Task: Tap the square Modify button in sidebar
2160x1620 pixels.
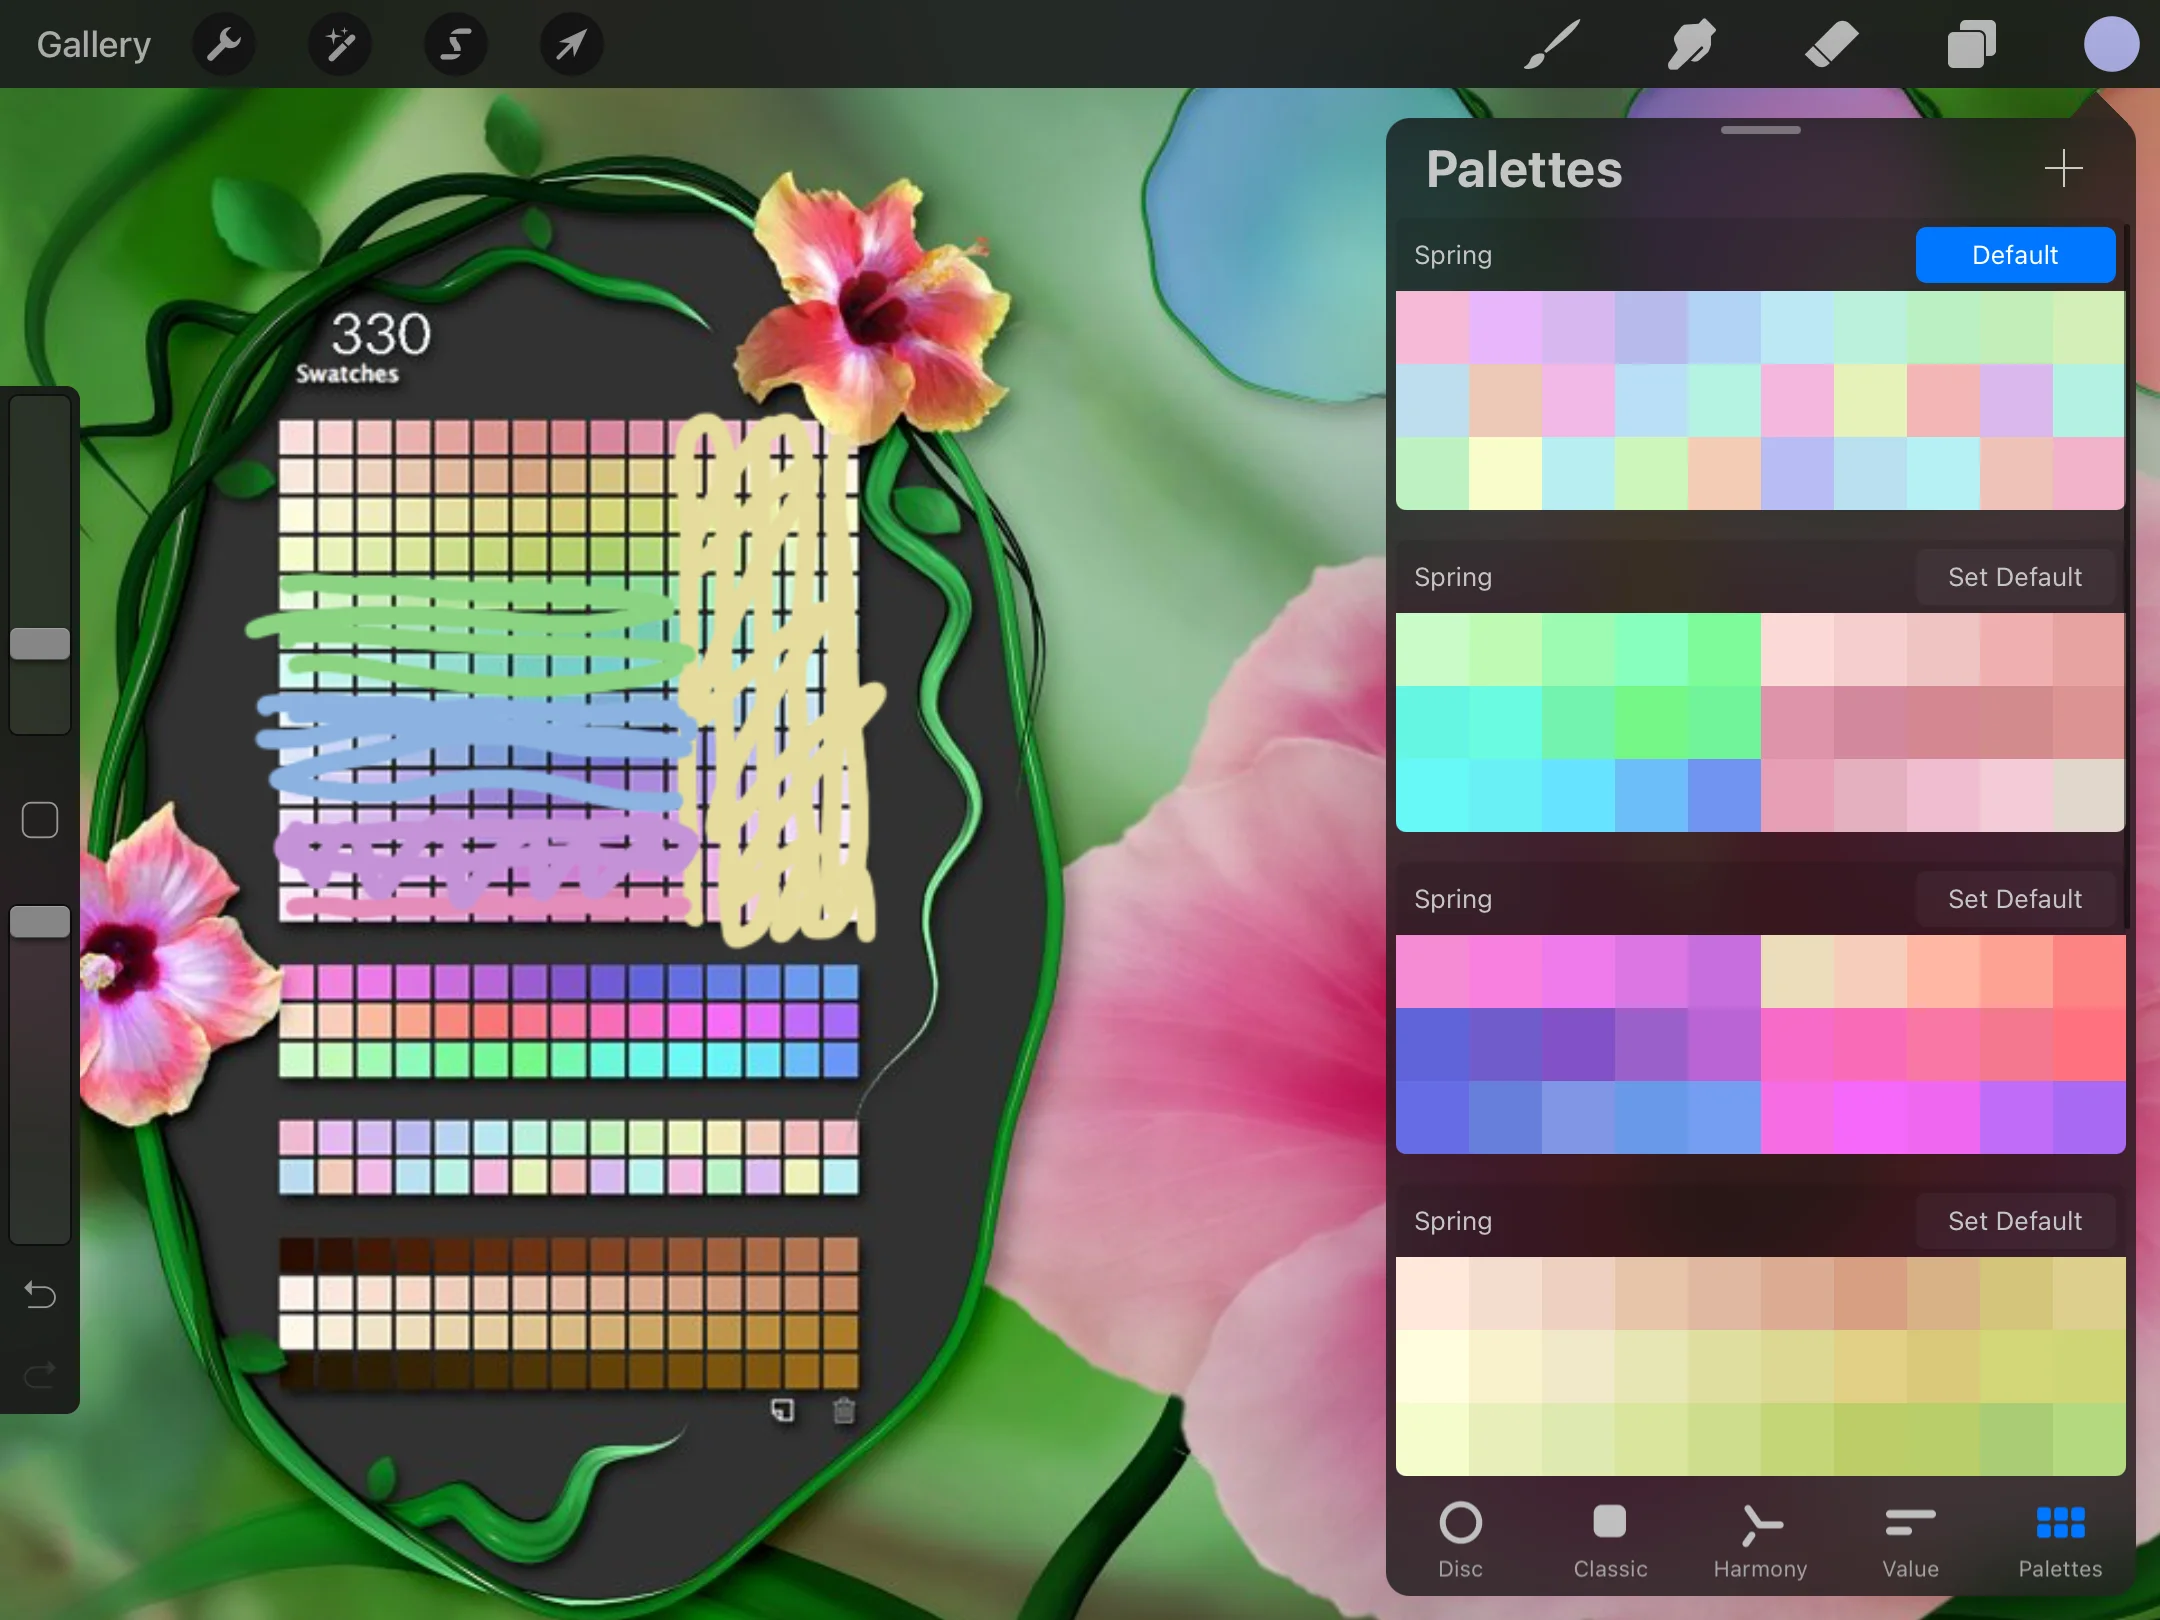Action: pyautogui.click(x=40, y=820)
